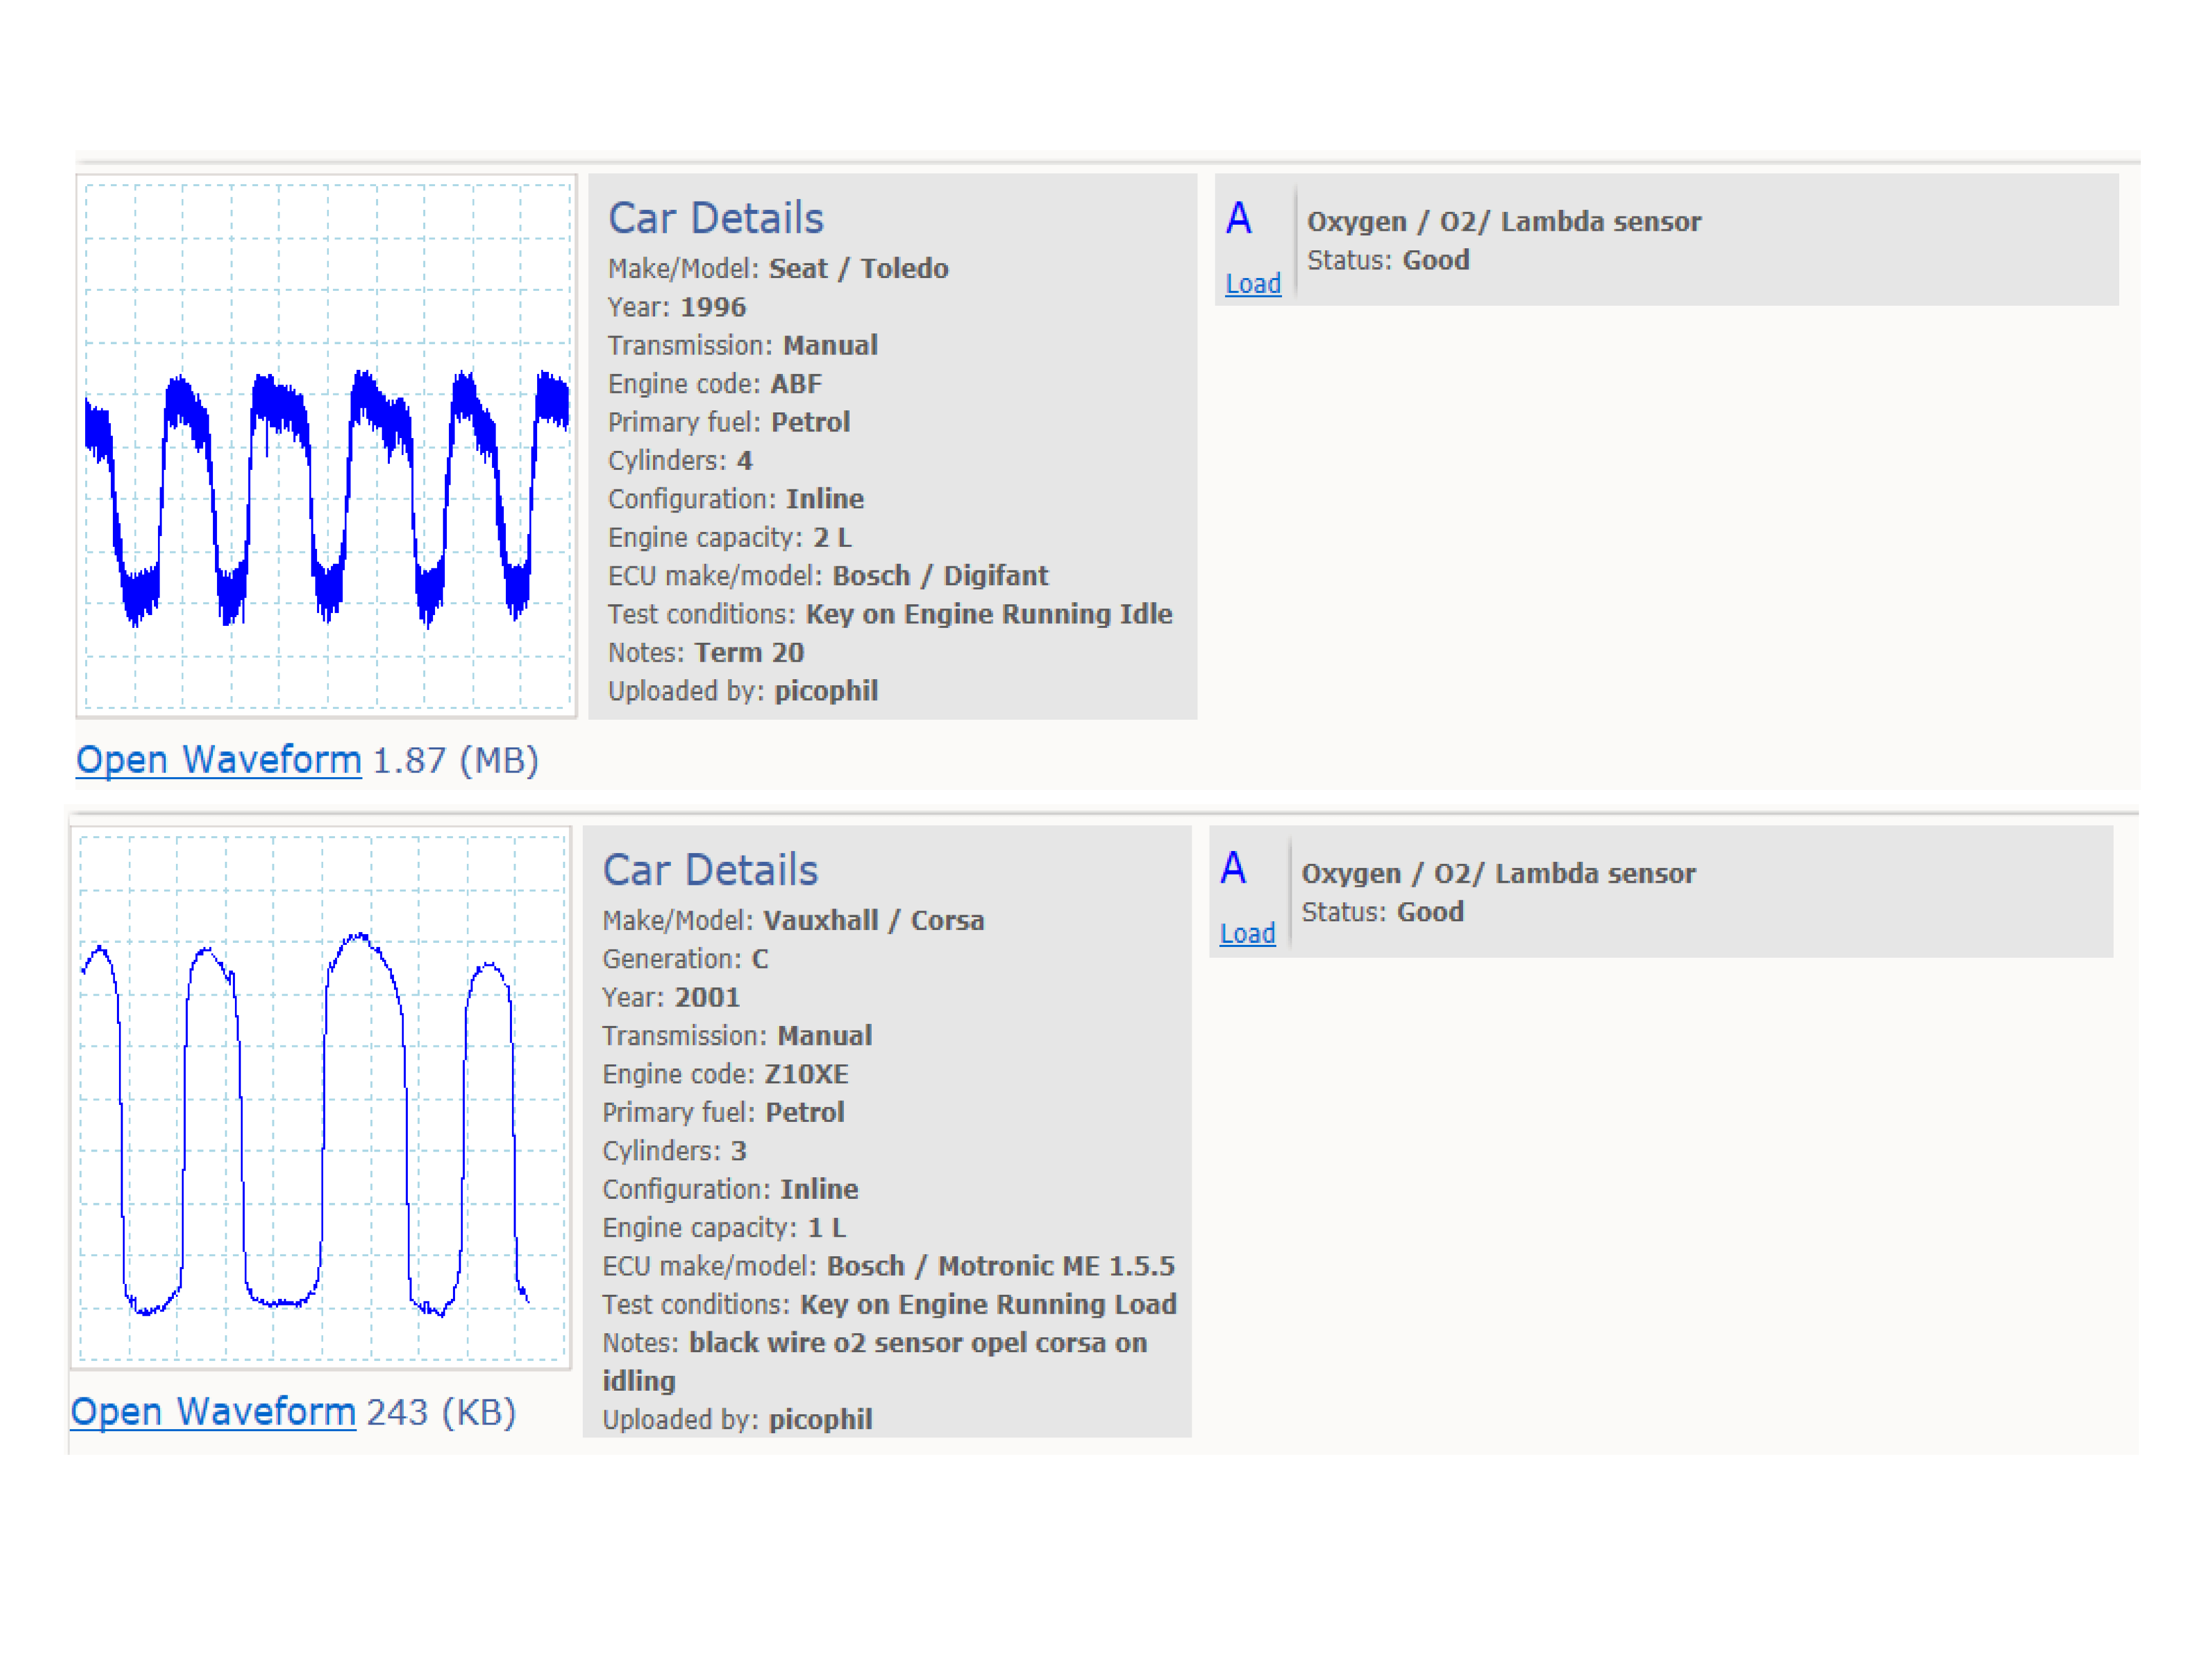Click Cylinders 4 text
The width and height of the screenshot is (2189, 1680).
[x=680, y=461]
